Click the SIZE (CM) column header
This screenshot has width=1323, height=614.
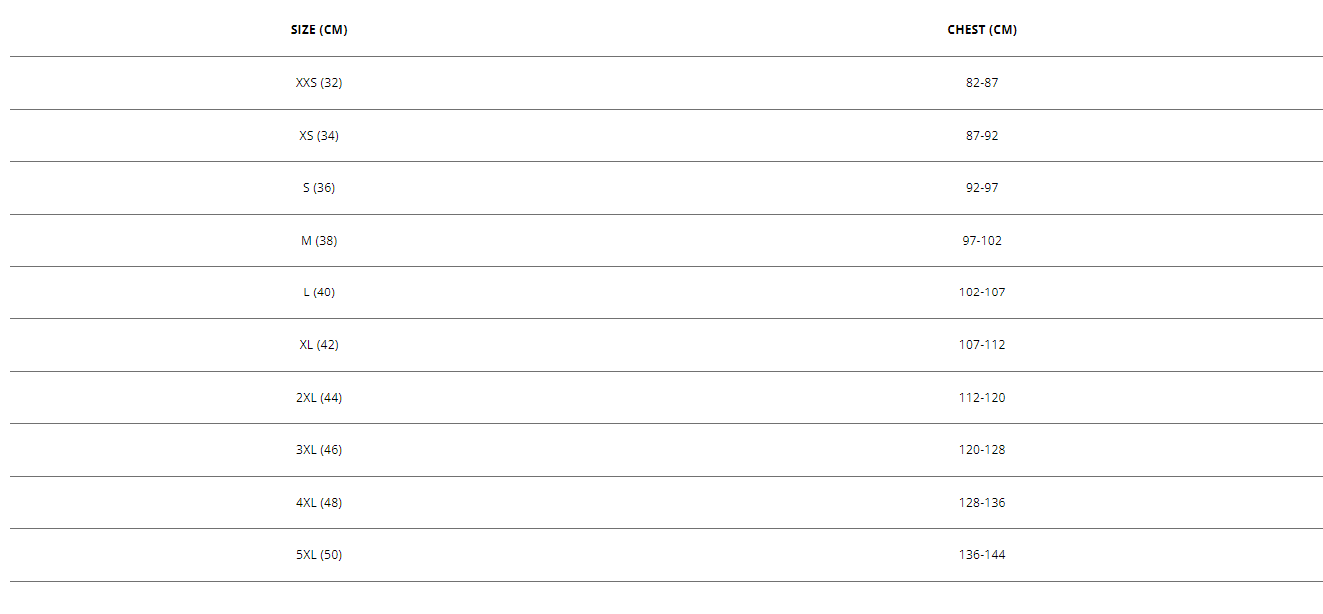pos(319,30)
